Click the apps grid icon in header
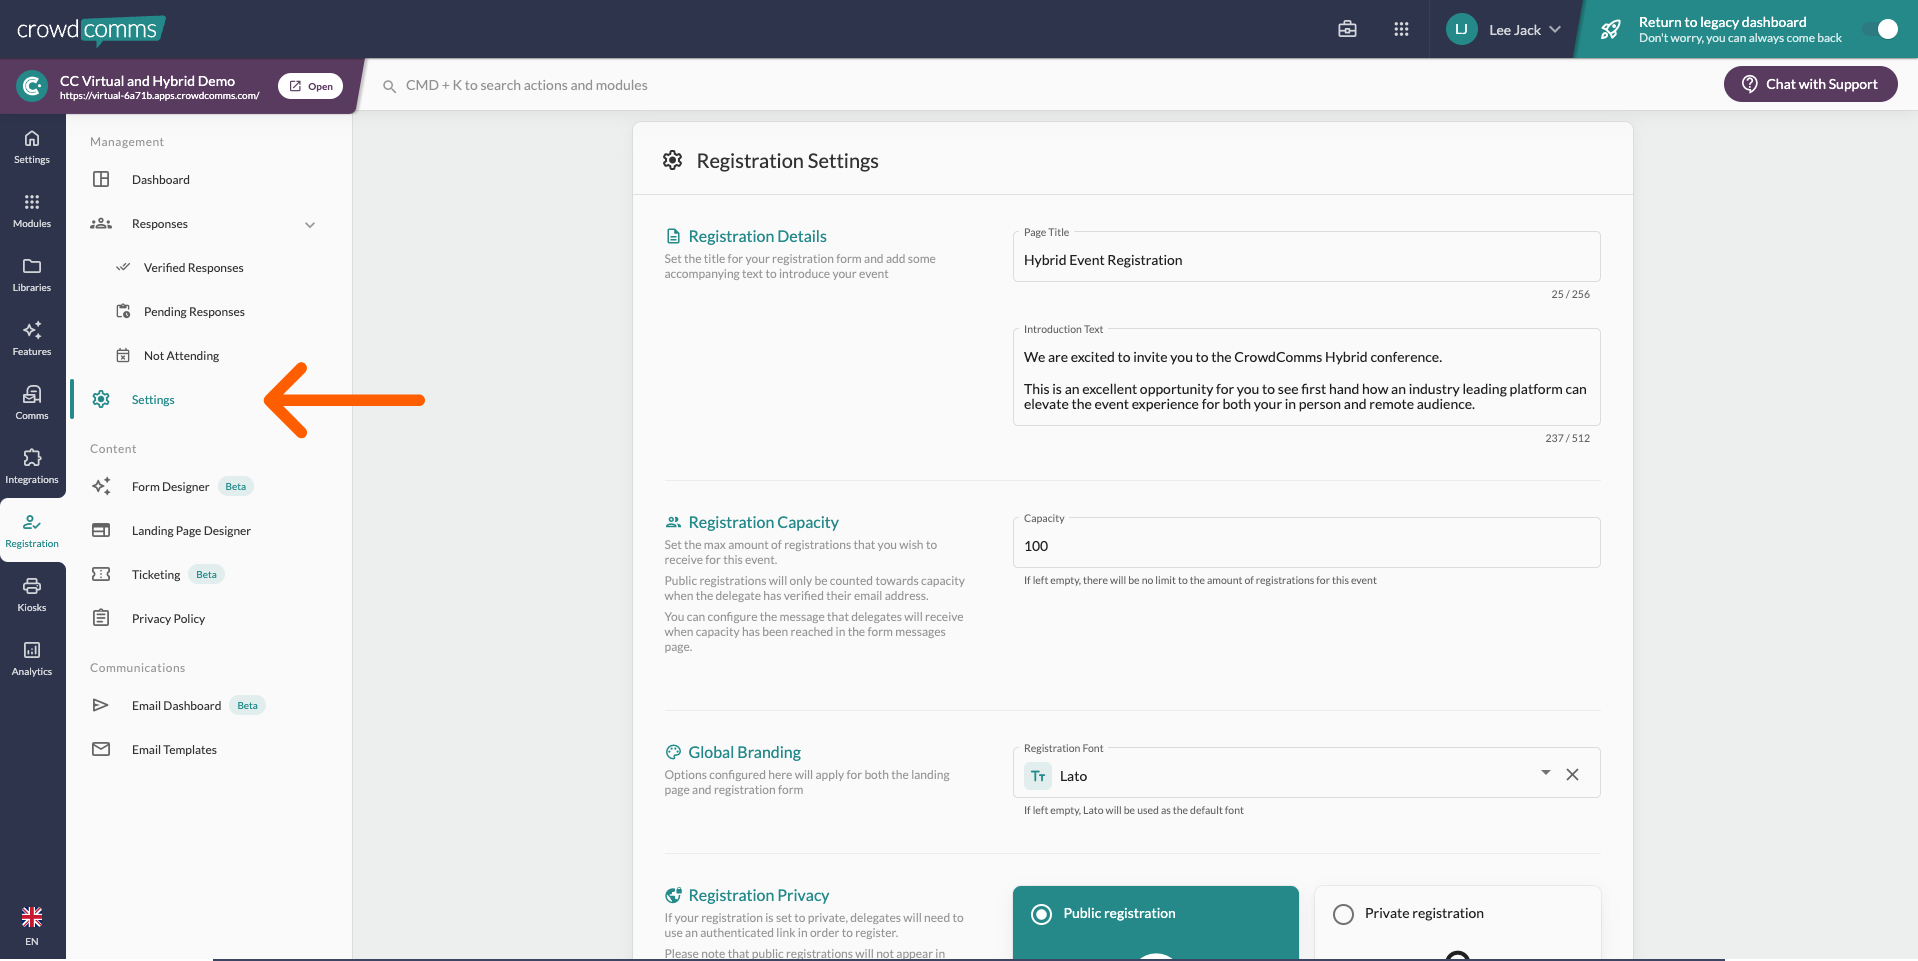This screenshot has height=961, width=1918. (1401, 29)
